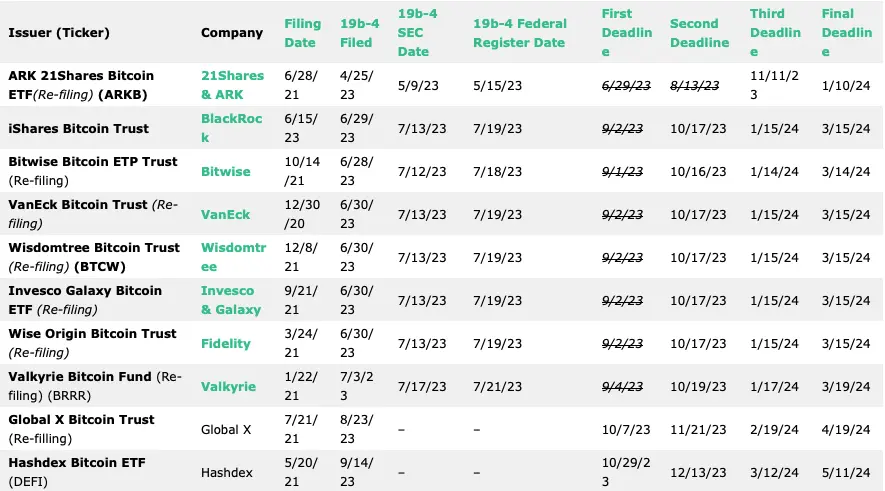This screenshot has width=885, height=491.
Task: Select the Global X company cell
Action: tap(226, 429)
